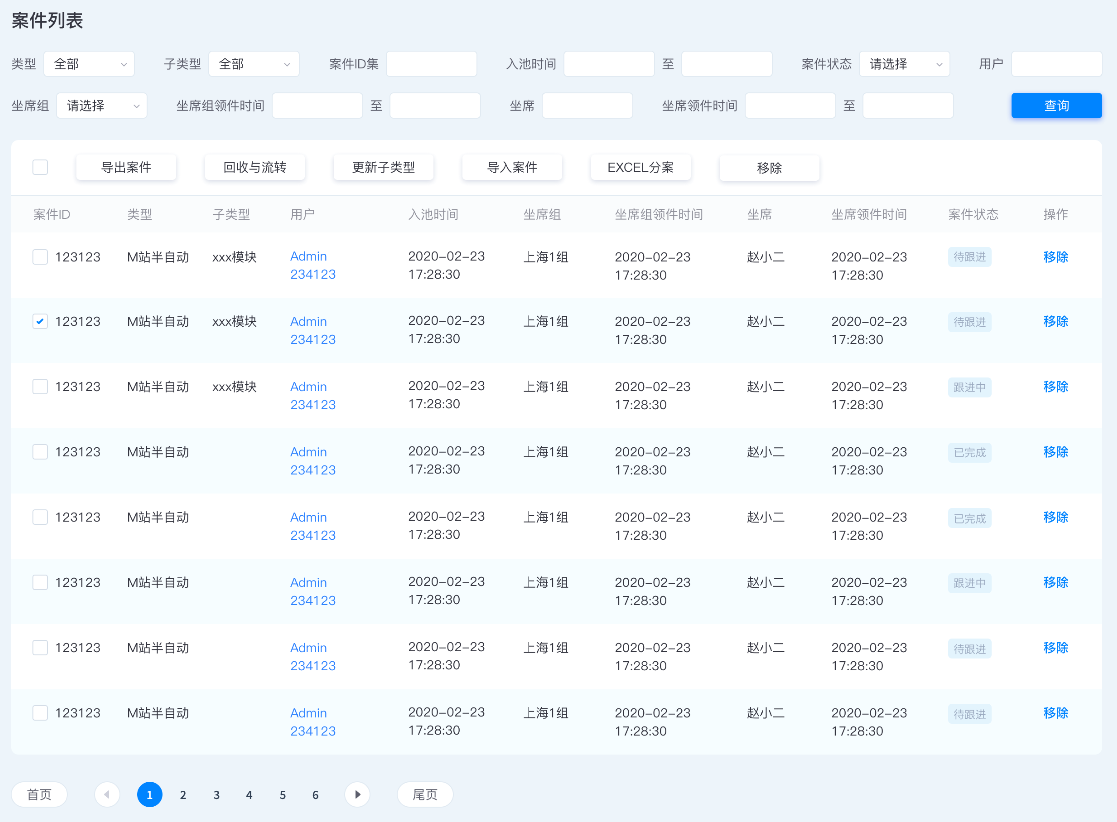Focus the 案件ID集 input field

click(432, 64)
